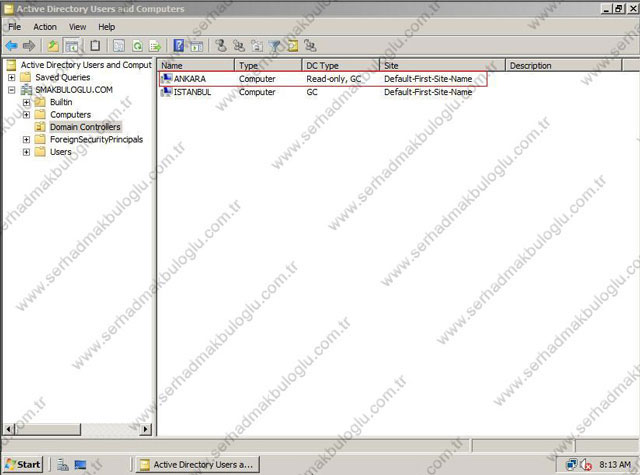The width and height of the screenshot is (640, 475).
Task: Select the Computers tree item
Action: 71,115
